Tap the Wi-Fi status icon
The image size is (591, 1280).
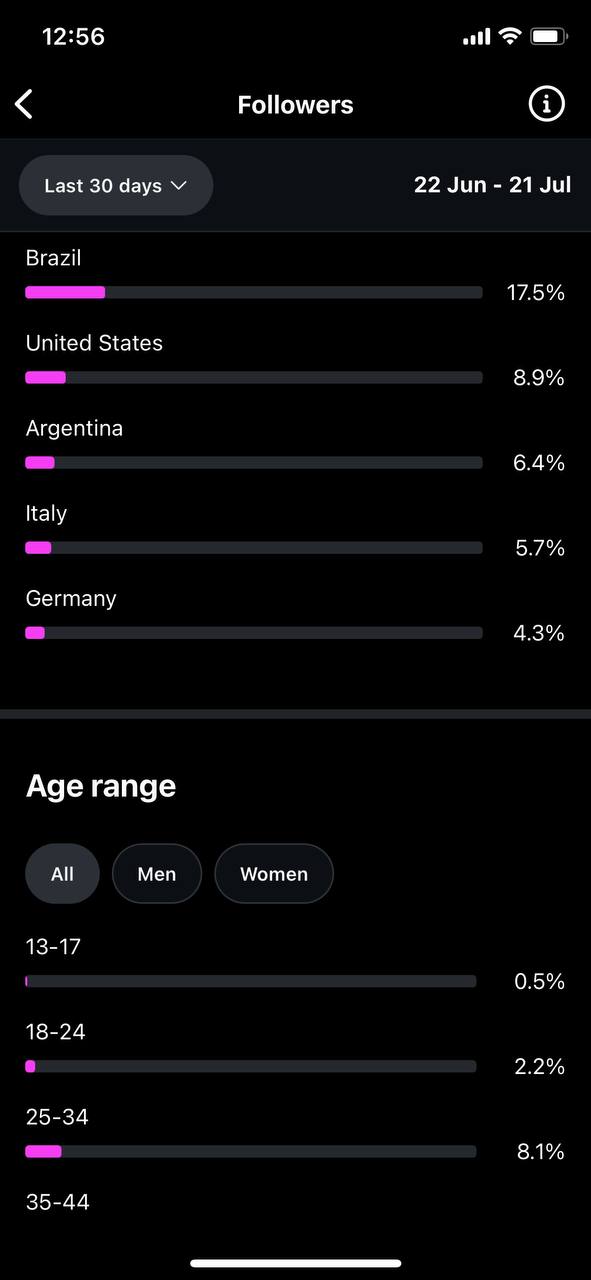click(x=510, y=37)
